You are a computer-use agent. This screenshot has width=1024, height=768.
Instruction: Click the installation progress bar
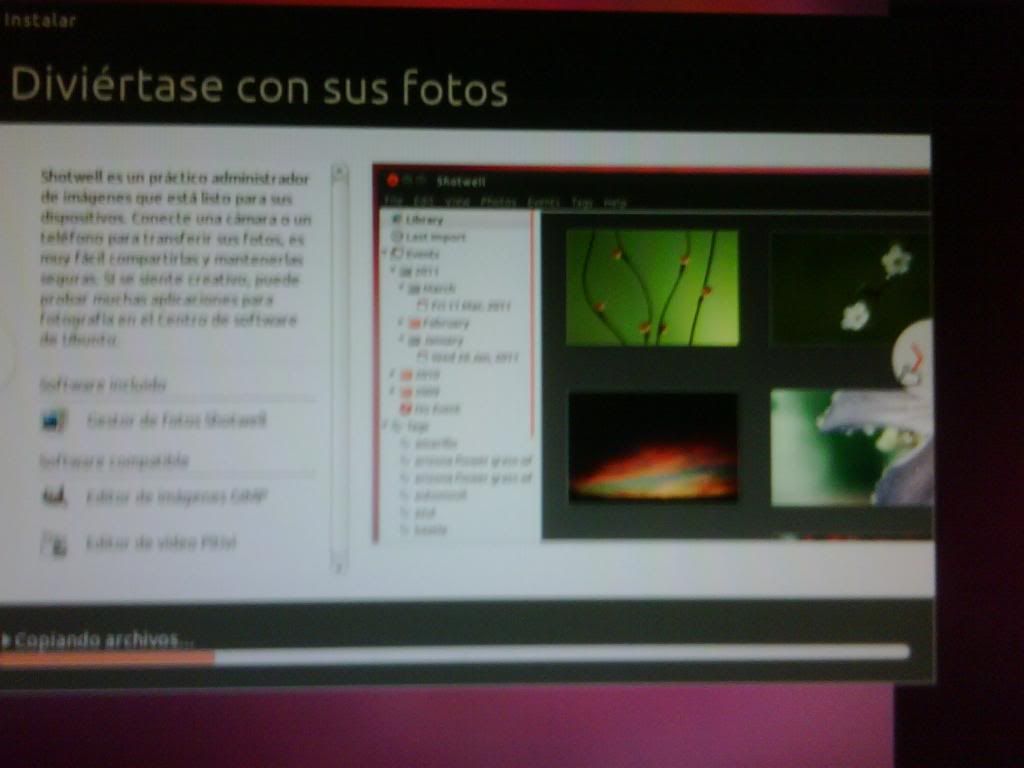click(454, 656)
